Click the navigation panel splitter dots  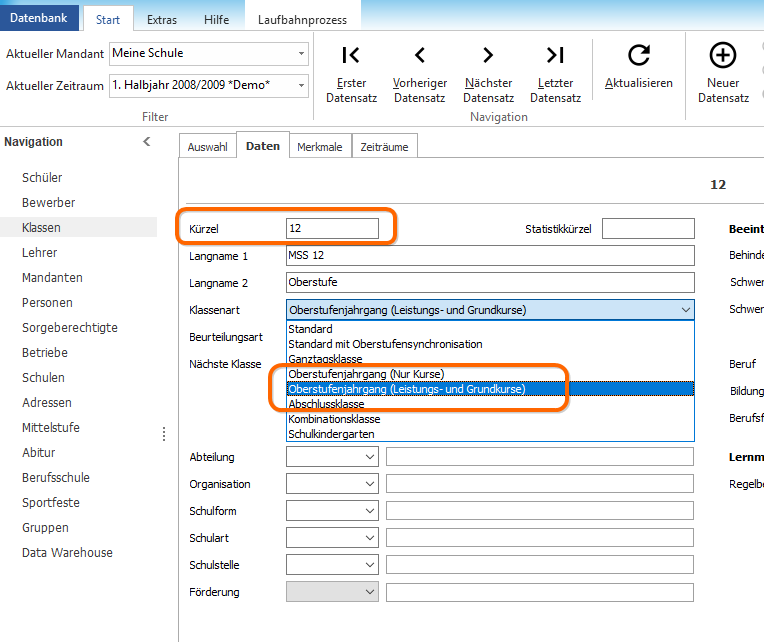(x=164, y=434)
